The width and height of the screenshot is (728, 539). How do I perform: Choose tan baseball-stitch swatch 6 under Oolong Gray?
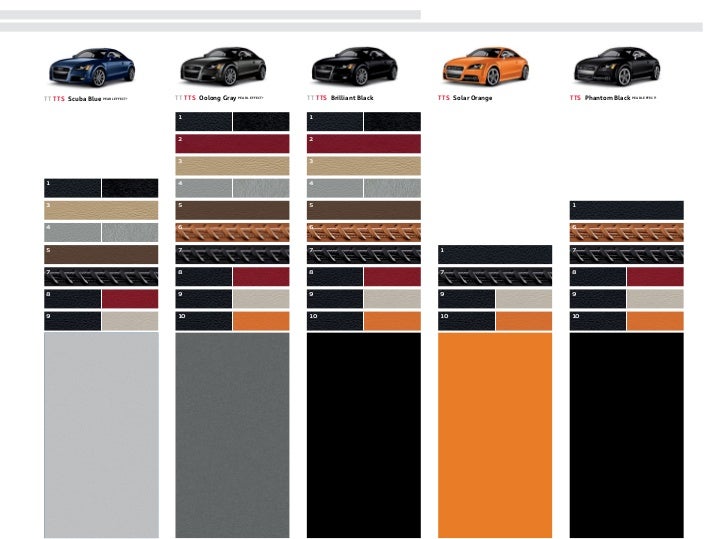(x=232, y=233)
